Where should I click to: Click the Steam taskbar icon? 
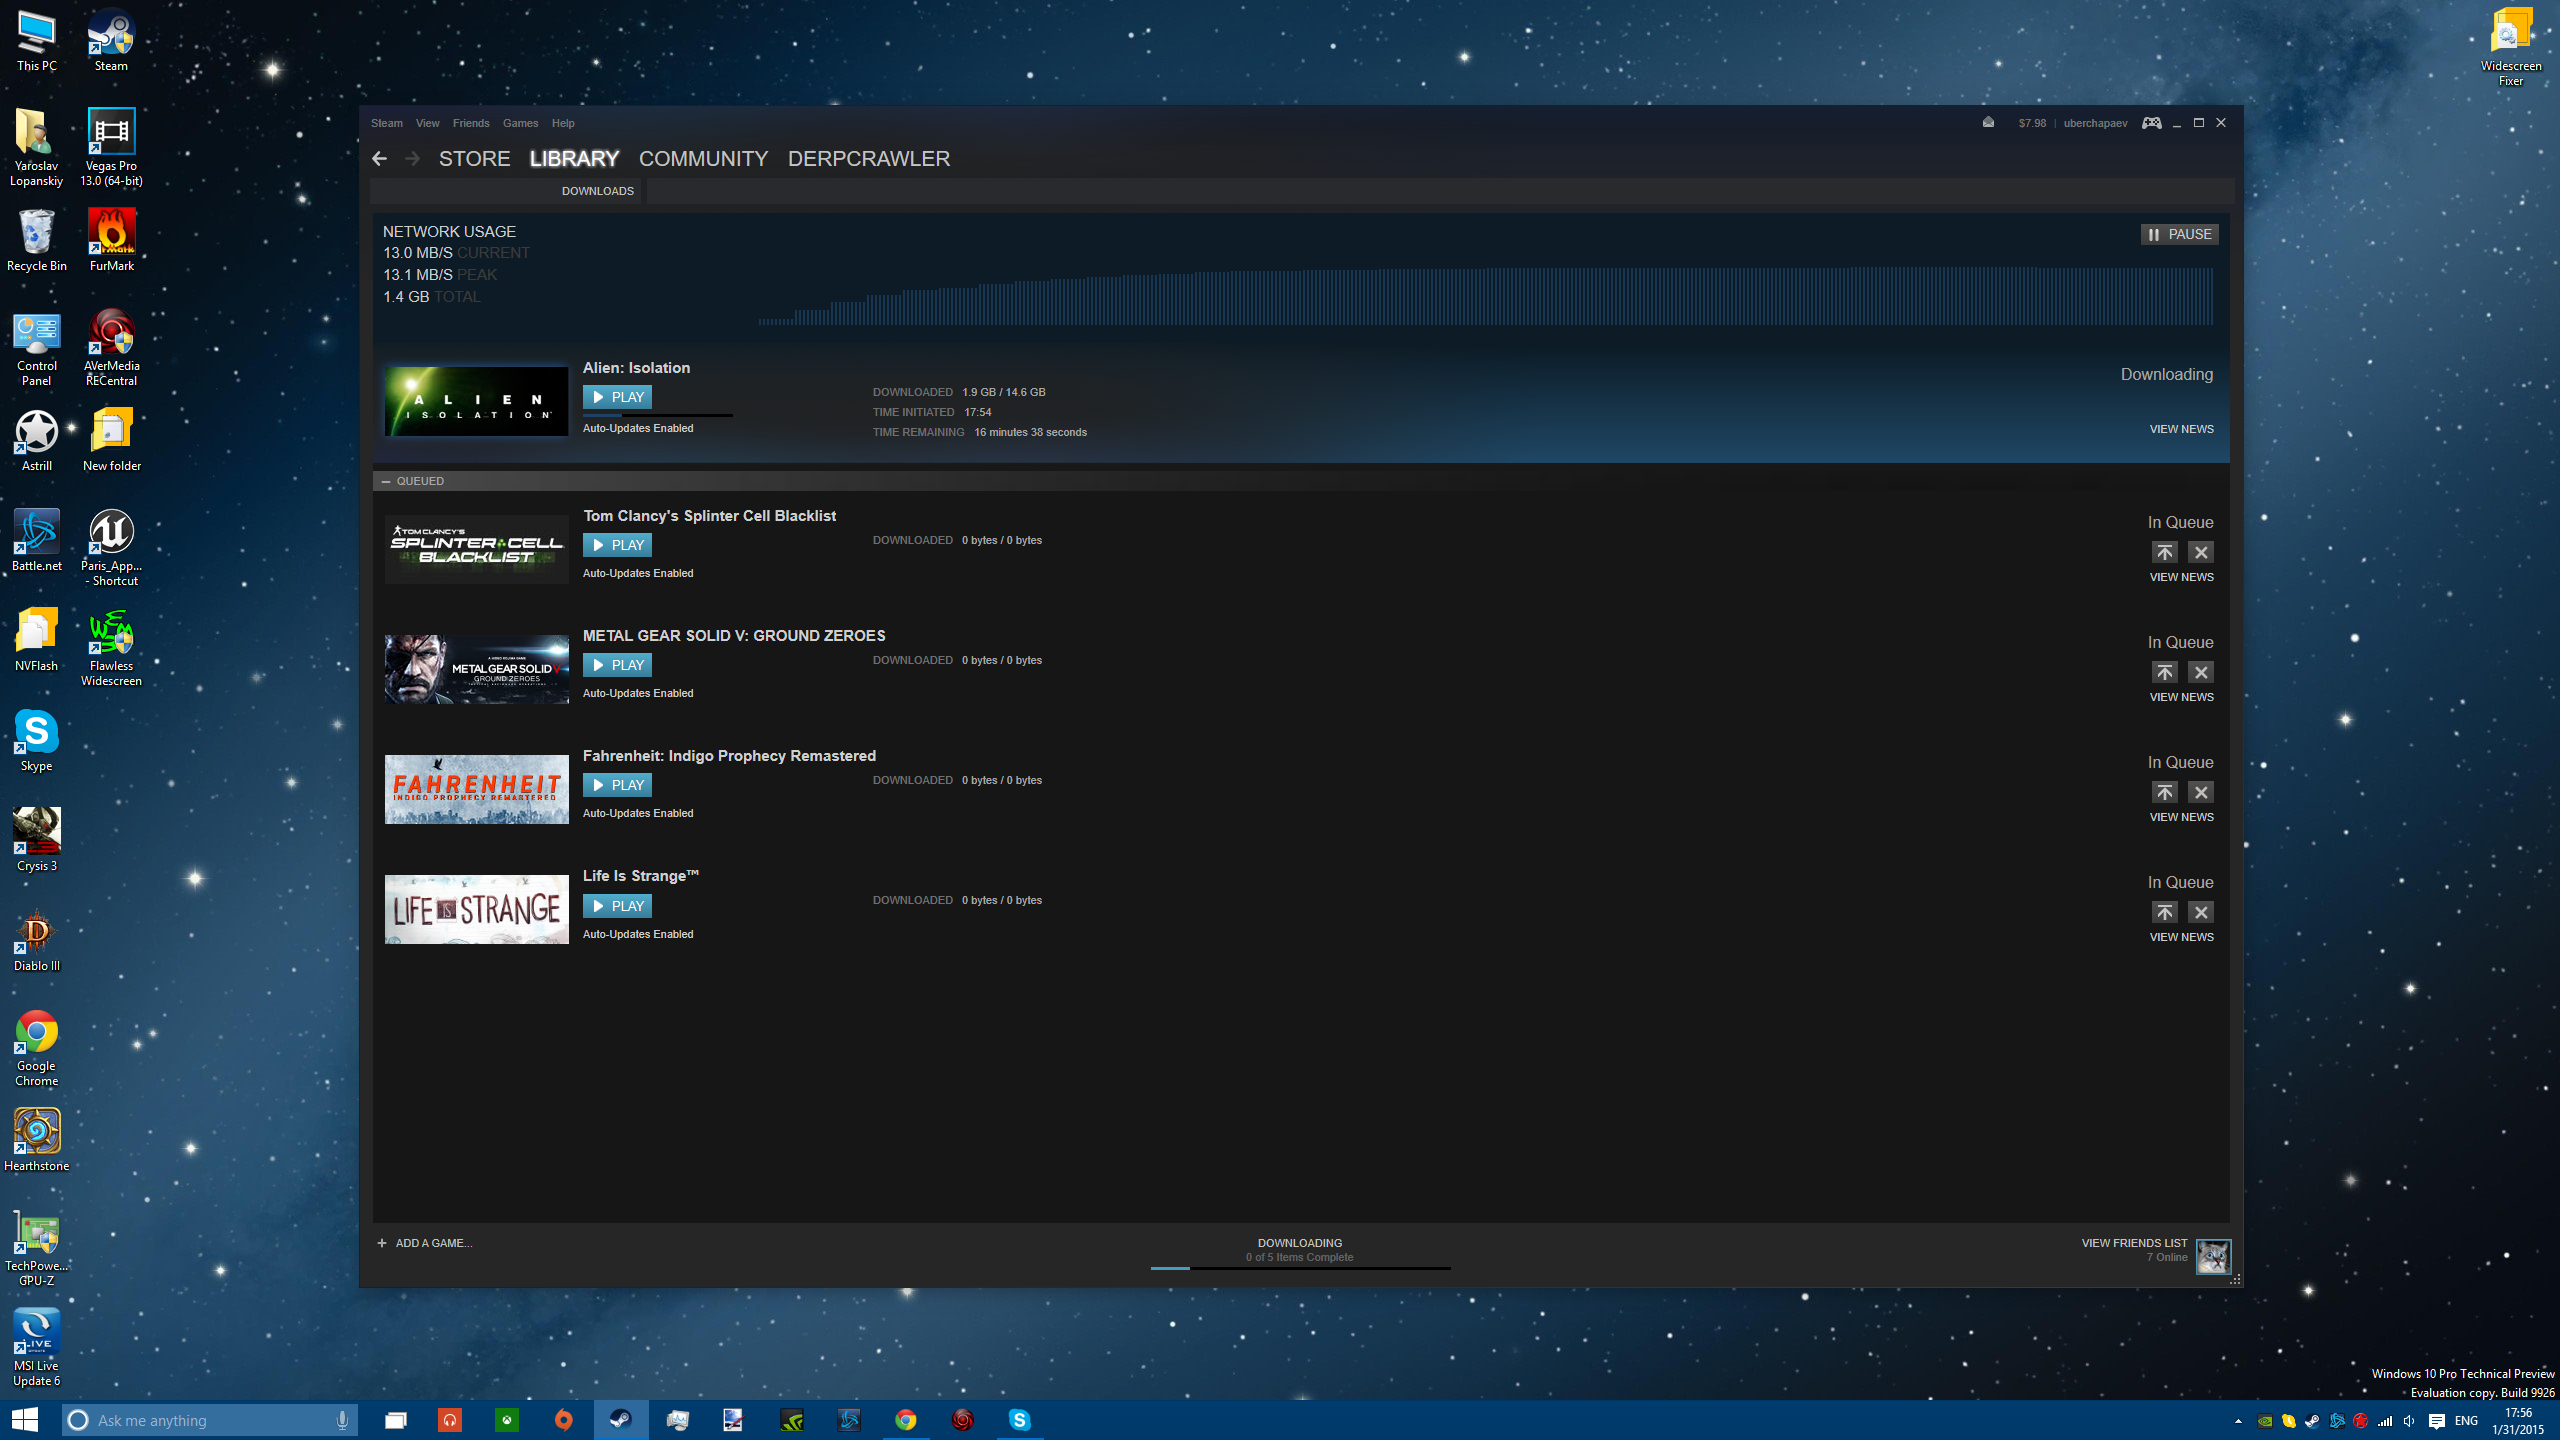click(621, 1420)
